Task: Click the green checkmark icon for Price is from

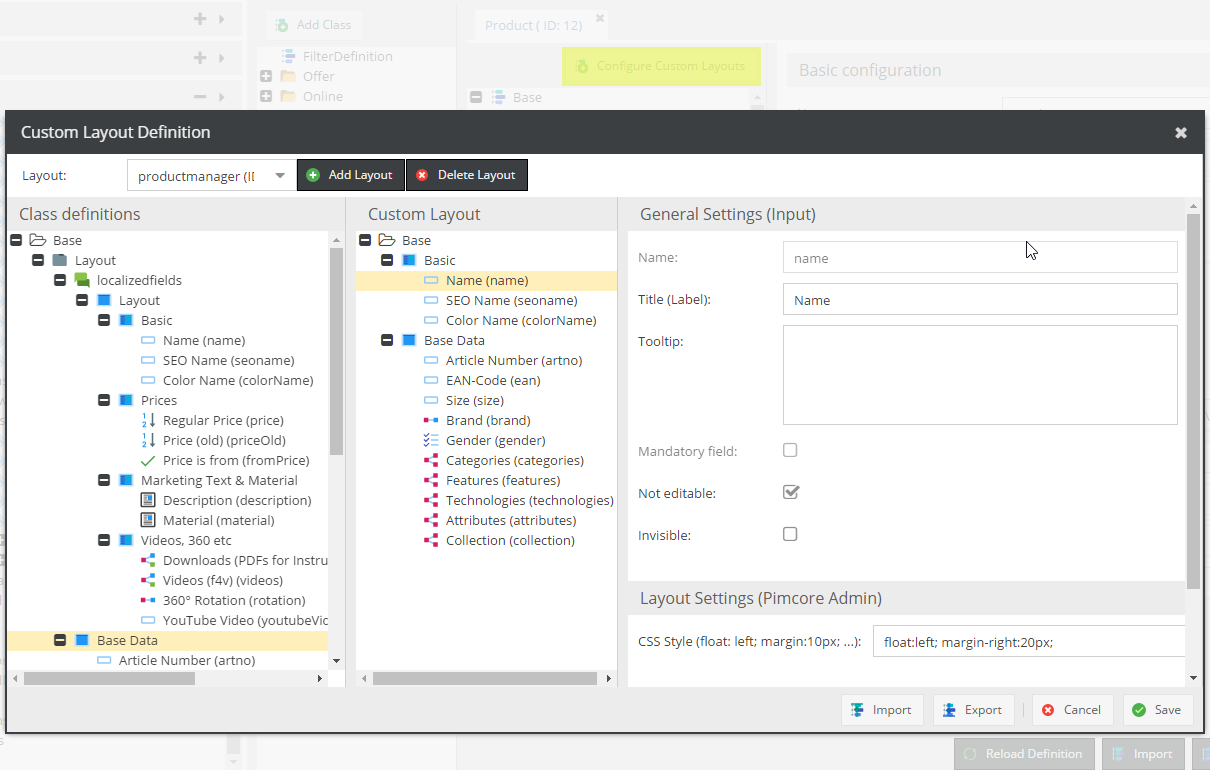Action: pyautogui.click(x=148, y=461)
